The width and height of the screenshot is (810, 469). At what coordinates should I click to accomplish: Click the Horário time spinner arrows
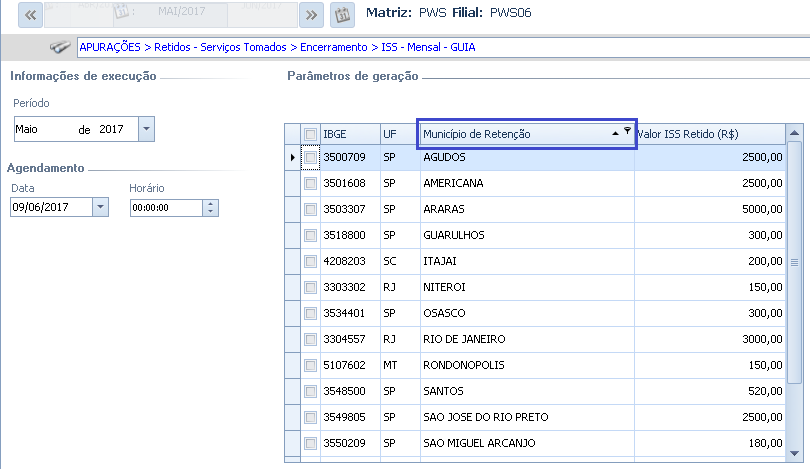click(x=210, y=207)
